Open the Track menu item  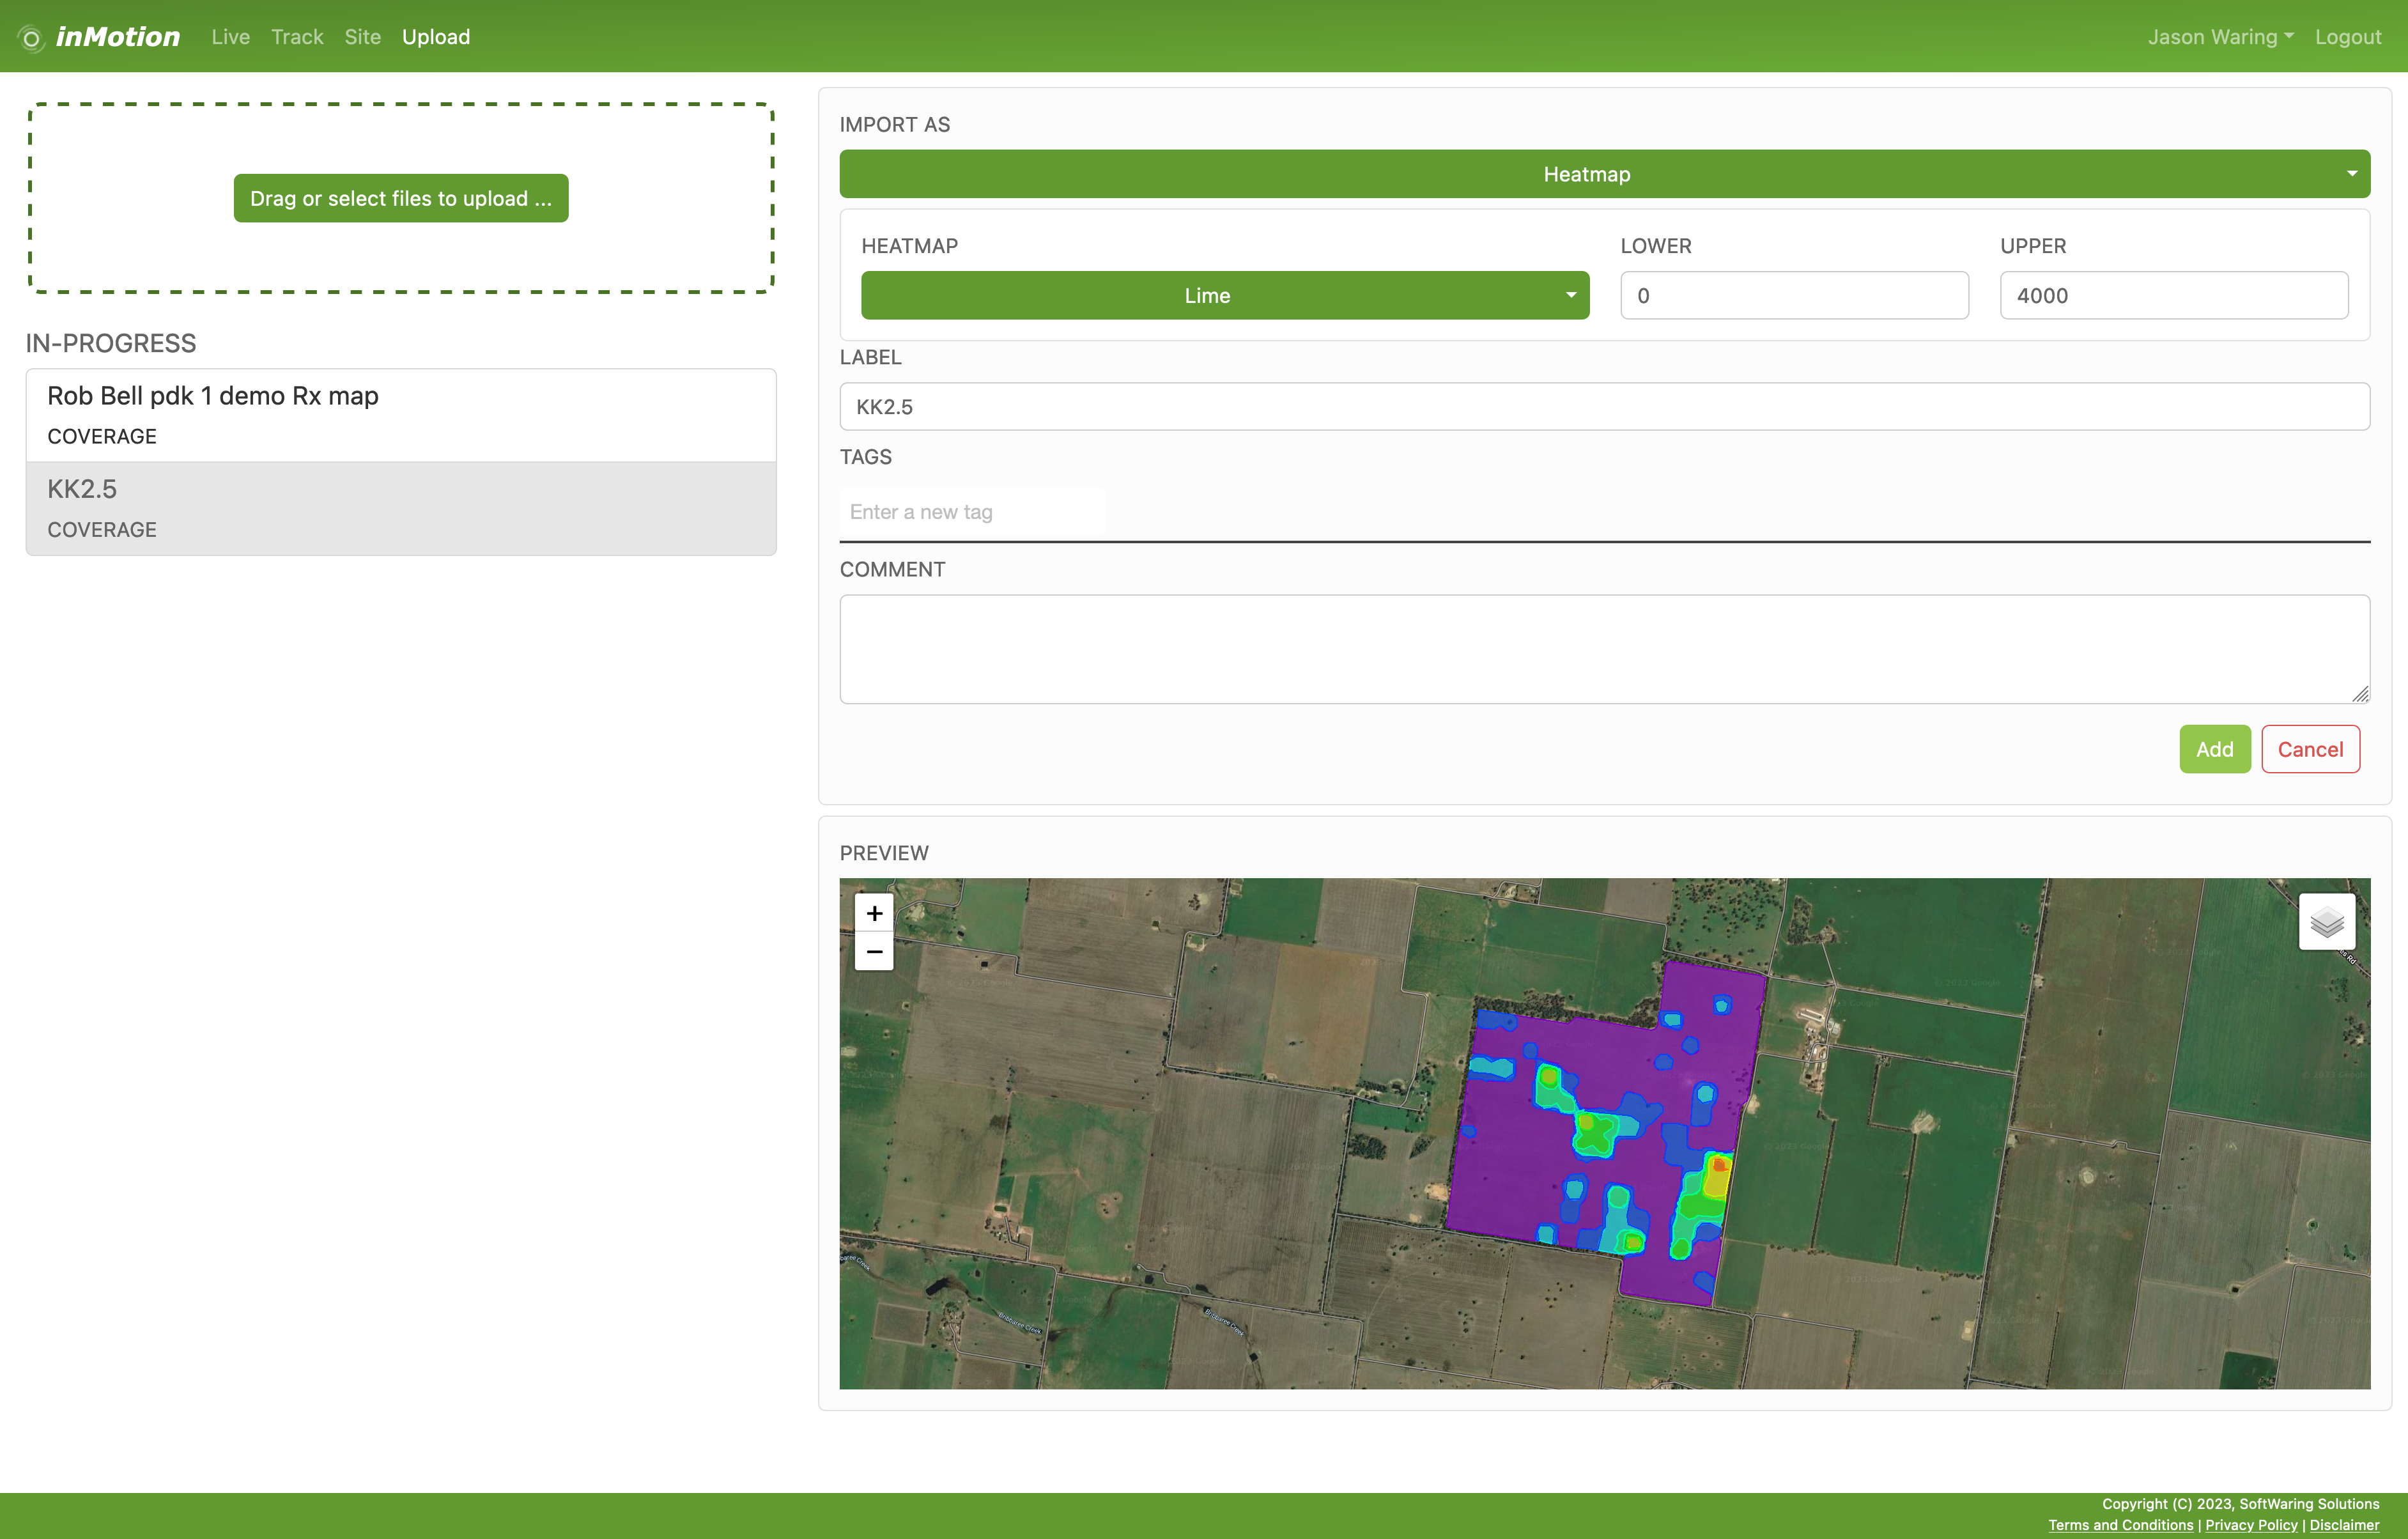point(297,37)
